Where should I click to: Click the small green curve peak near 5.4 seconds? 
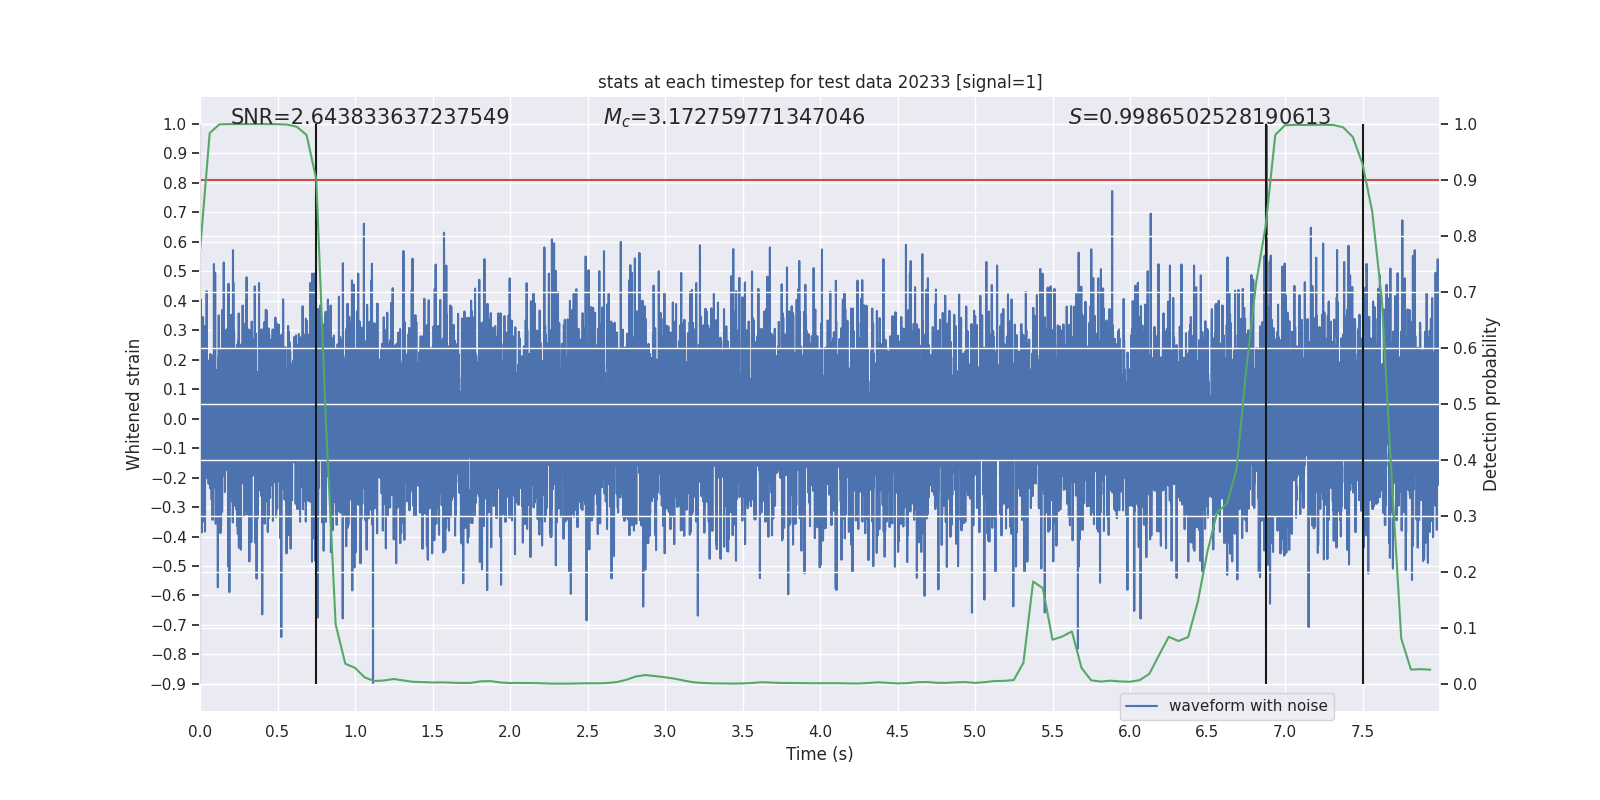pyautogui.click(x=1034, y=582)
